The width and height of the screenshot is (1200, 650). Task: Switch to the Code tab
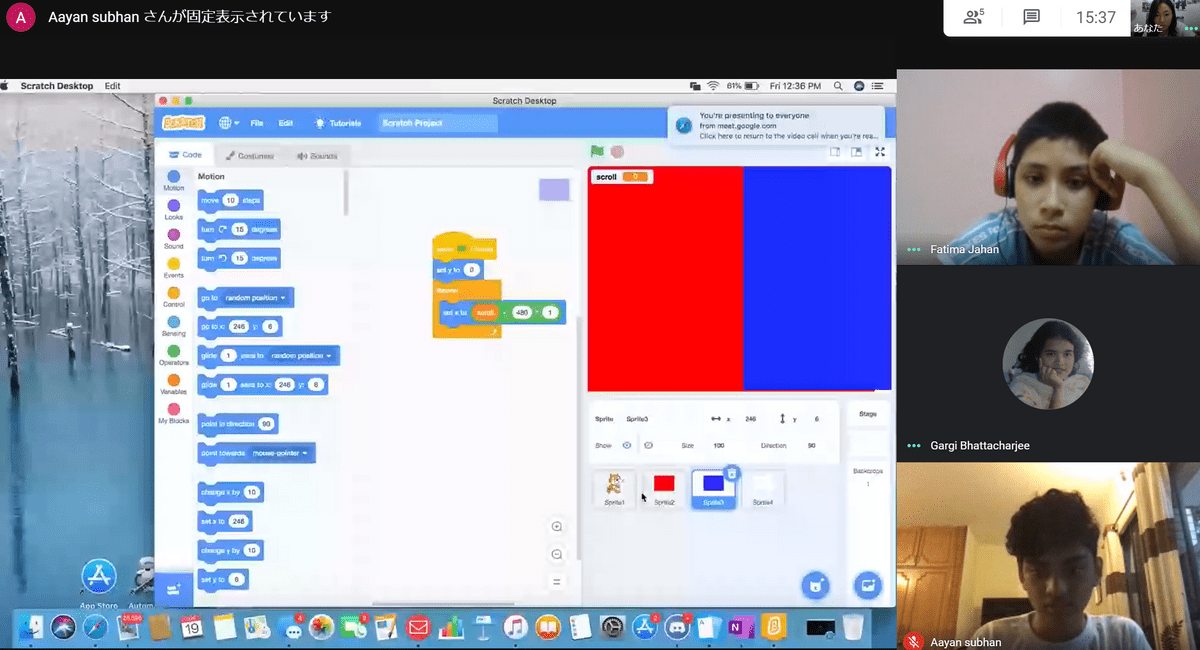tap(185, 155)
